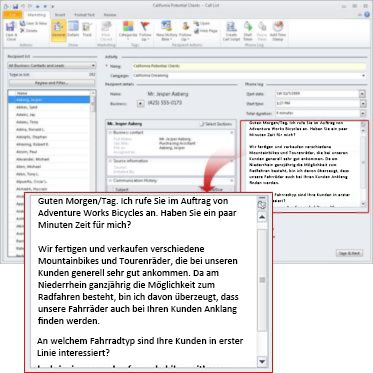Click the Review and Filter button
The image size is (373, 373).
point(51,83)
